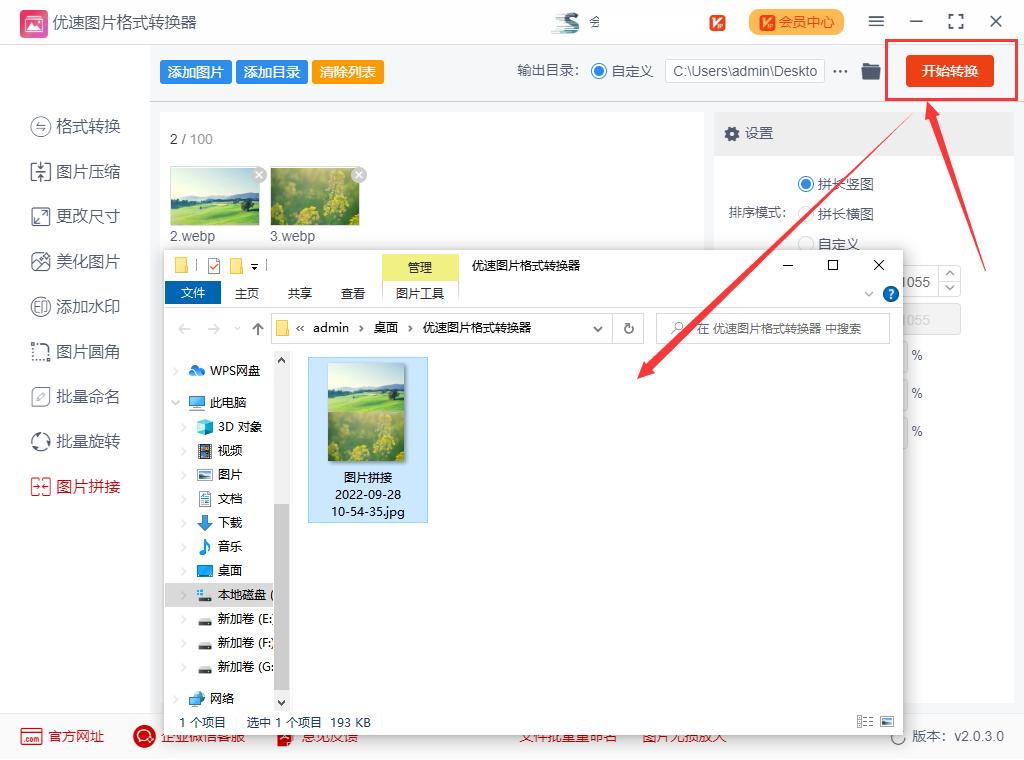The image size is (1024, 760).
Task: Open the Explorer address bar dropdown arrow
Action: (598, 328)
